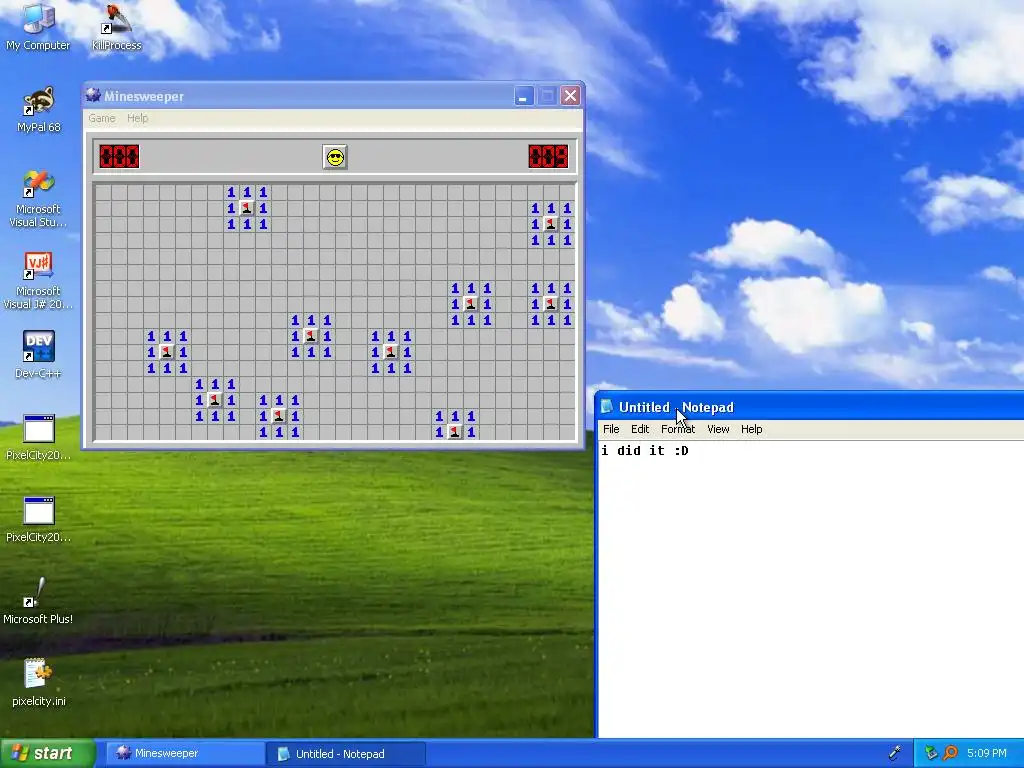Viewport: 1024px width, 768px height.
Task: Click the "i did it :D" text in Notepad
Action: tap(645, 451)
